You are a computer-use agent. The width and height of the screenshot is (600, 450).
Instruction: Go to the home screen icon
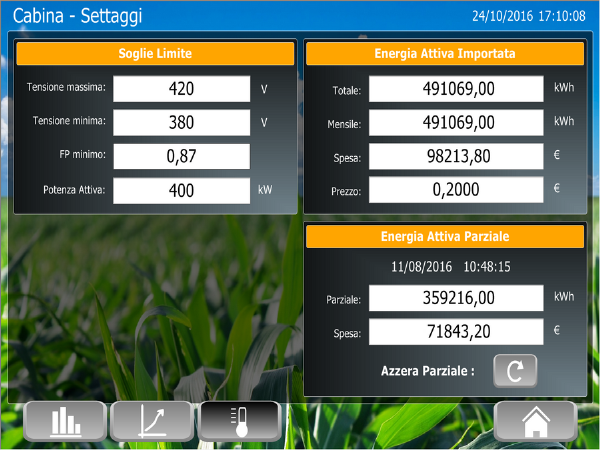pyautogui.click(x=535, y=421)
